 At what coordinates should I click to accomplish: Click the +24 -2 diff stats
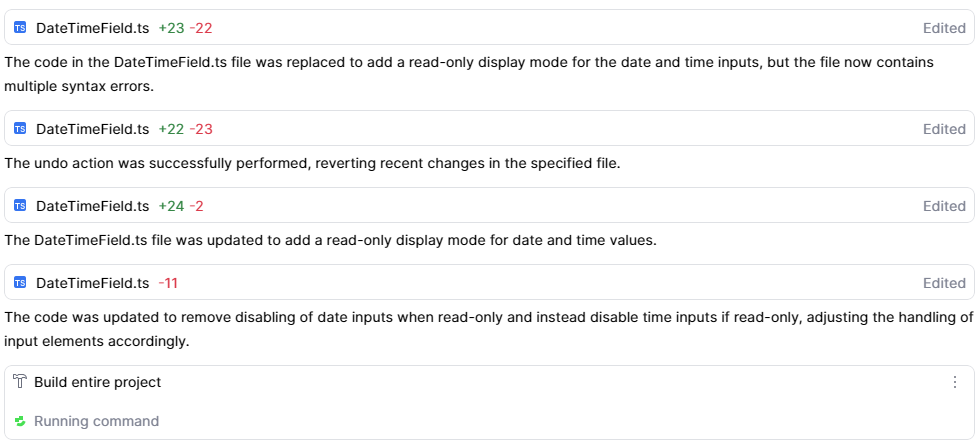[x=181, y=206]
